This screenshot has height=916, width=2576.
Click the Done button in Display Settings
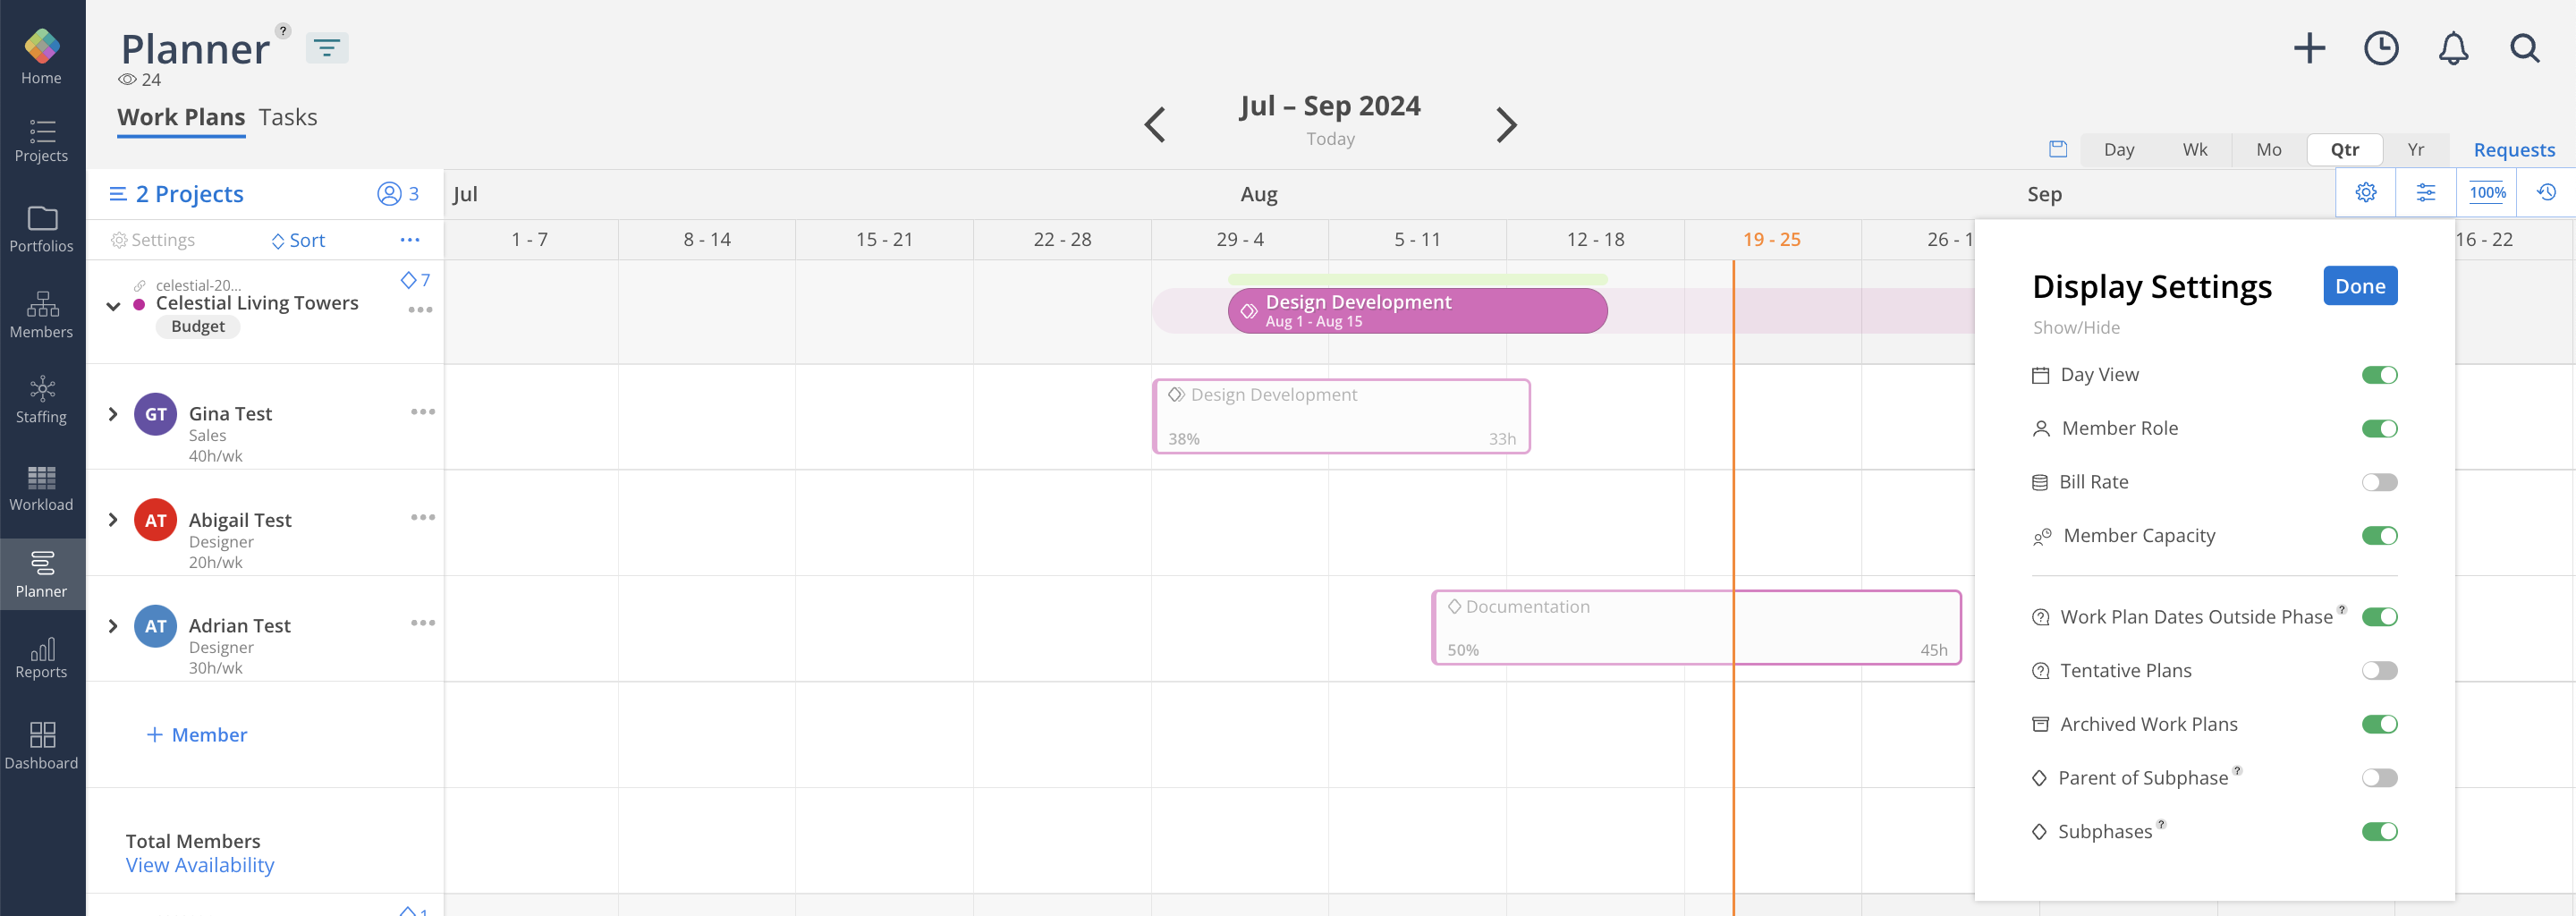[x=2360, y=285]
